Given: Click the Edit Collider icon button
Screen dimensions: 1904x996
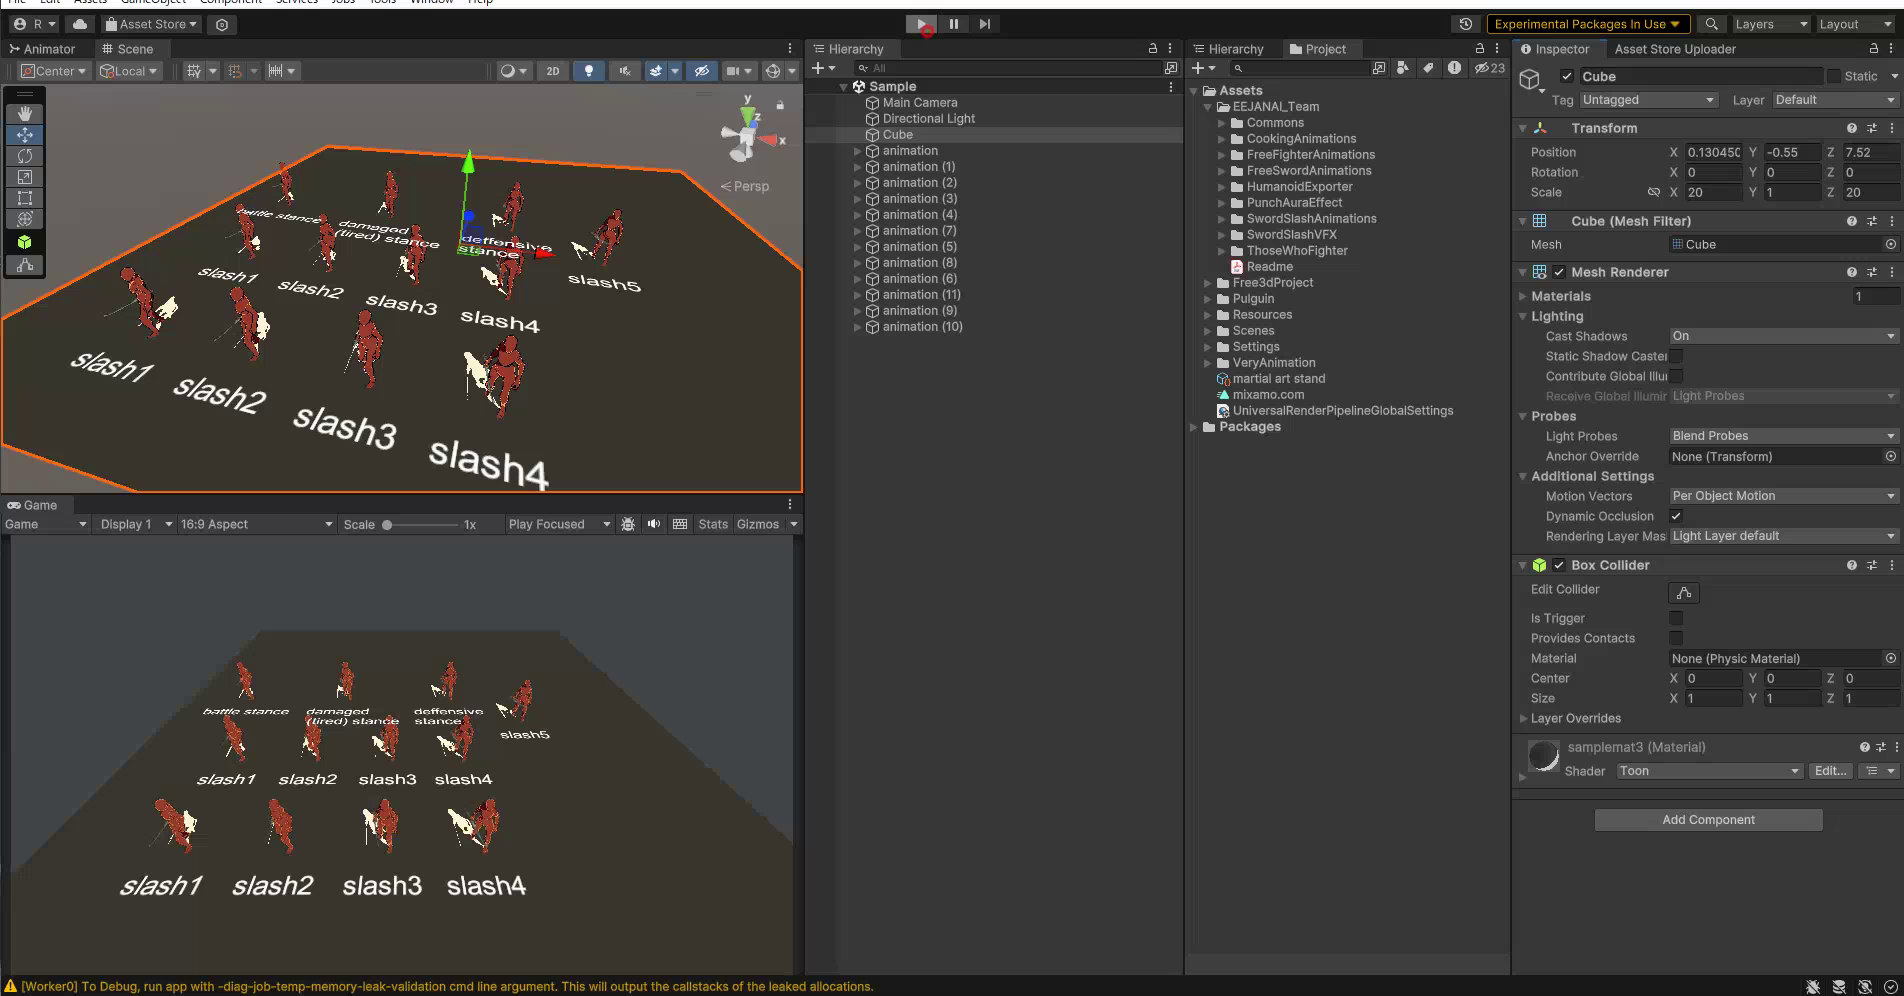Looking at the screenshot, I should click(1684, 593).
